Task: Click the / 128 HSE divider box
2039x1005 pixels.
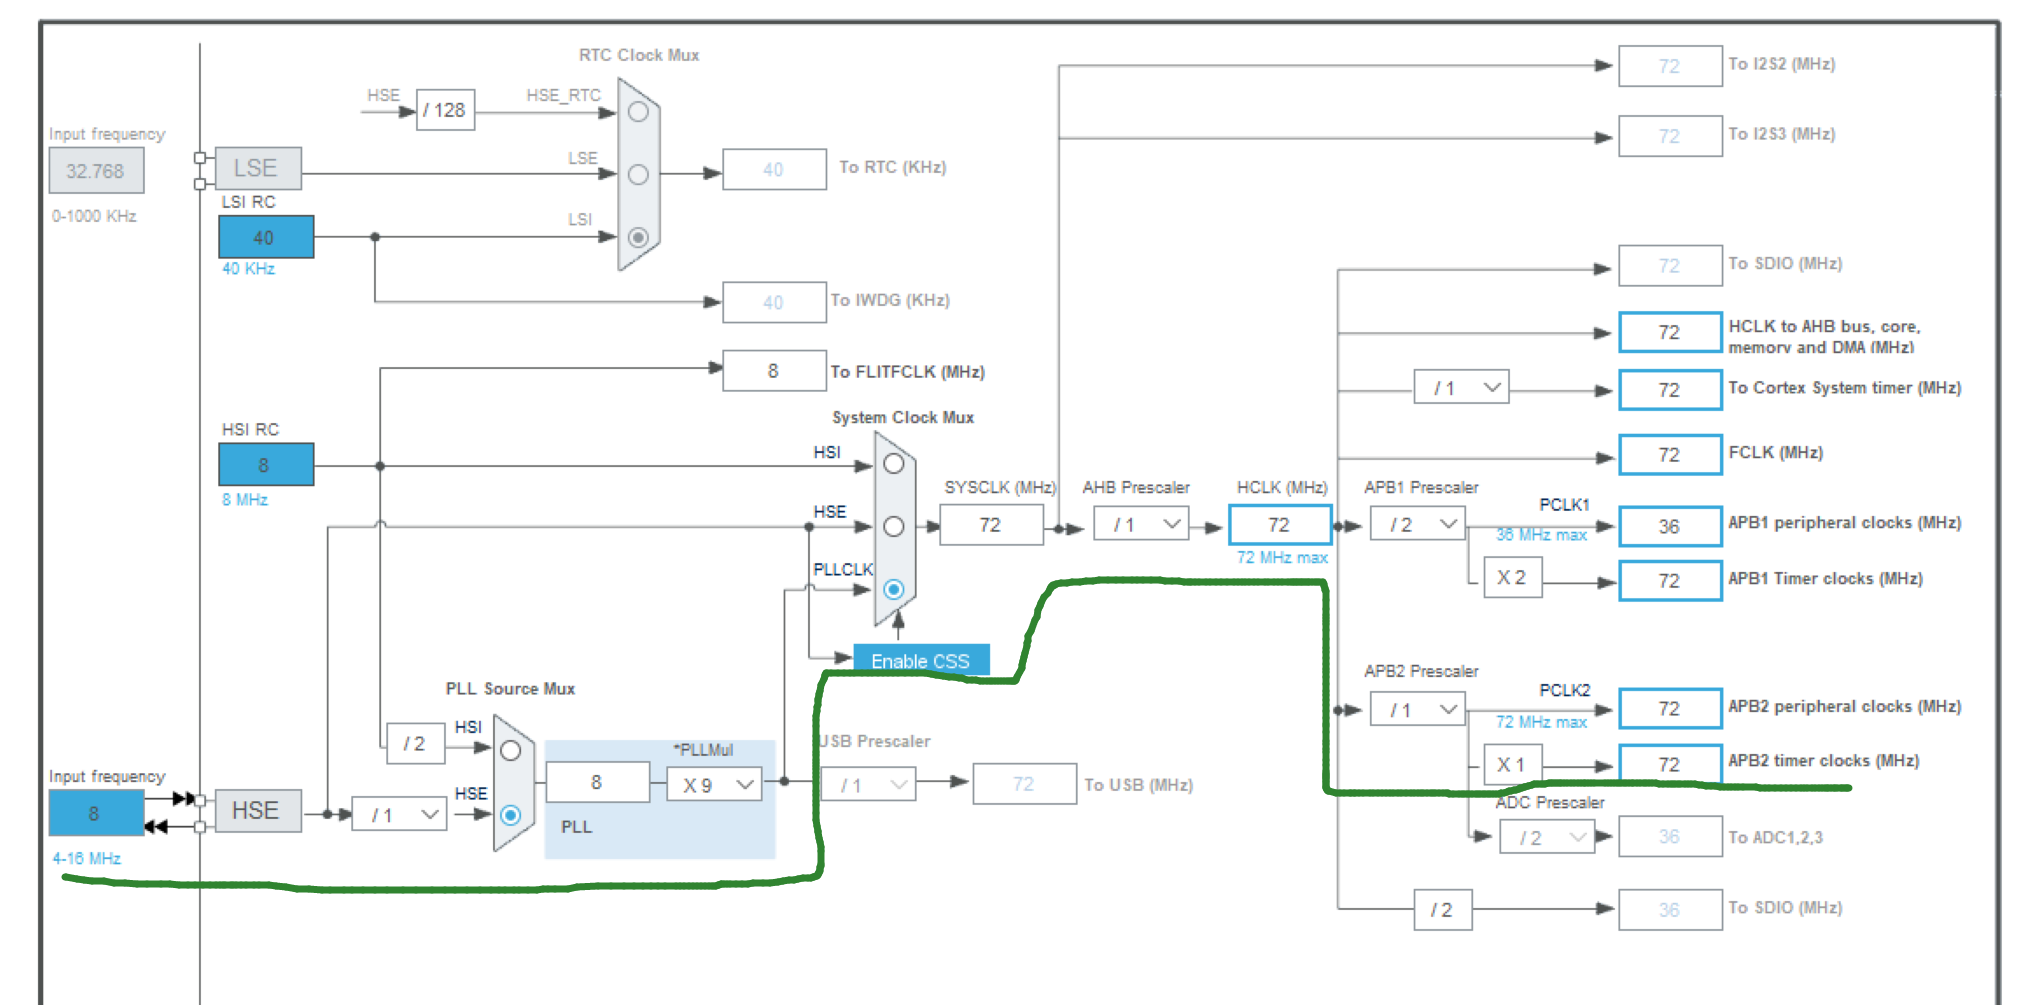Action: (x=445, y=110)
